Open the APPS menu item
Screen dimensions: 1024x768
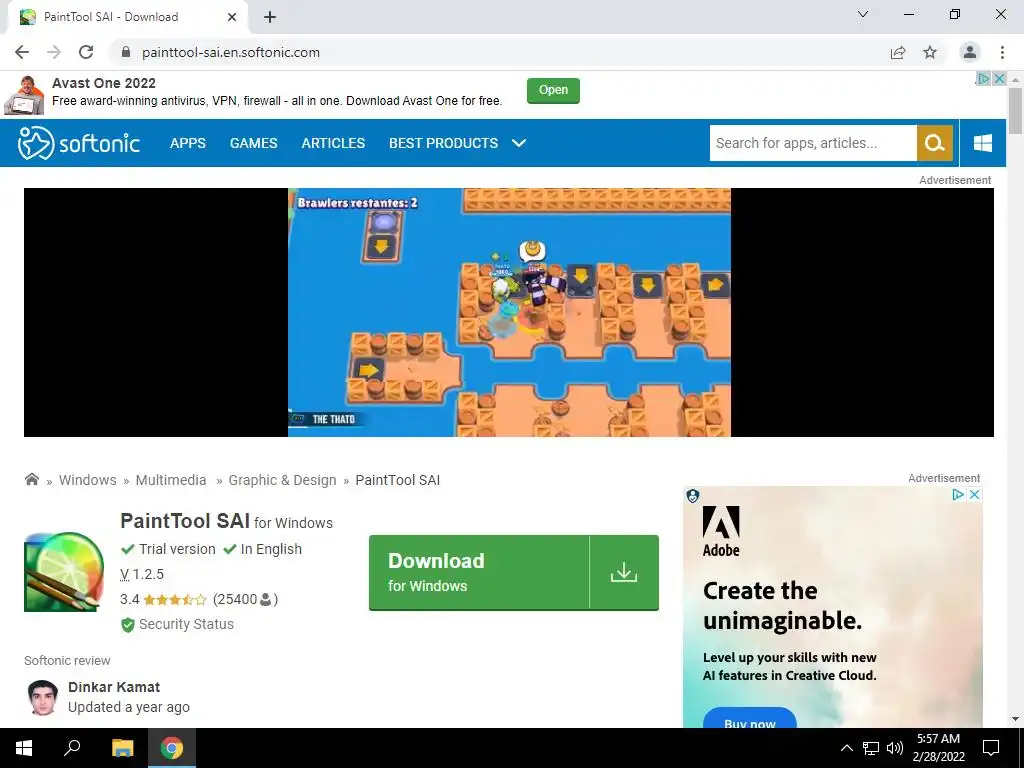[187, 143]
